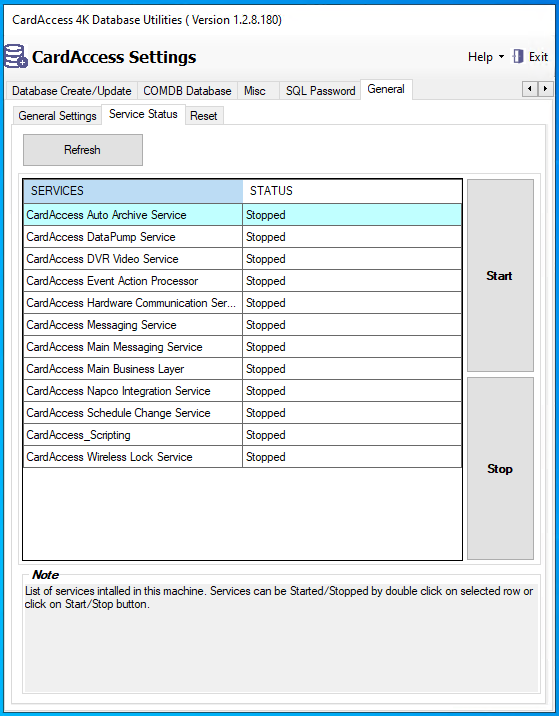This screenshot has width=559, height=716.
Task: Select the CardAccess DataPump Service row
Action: pos(243,237)
